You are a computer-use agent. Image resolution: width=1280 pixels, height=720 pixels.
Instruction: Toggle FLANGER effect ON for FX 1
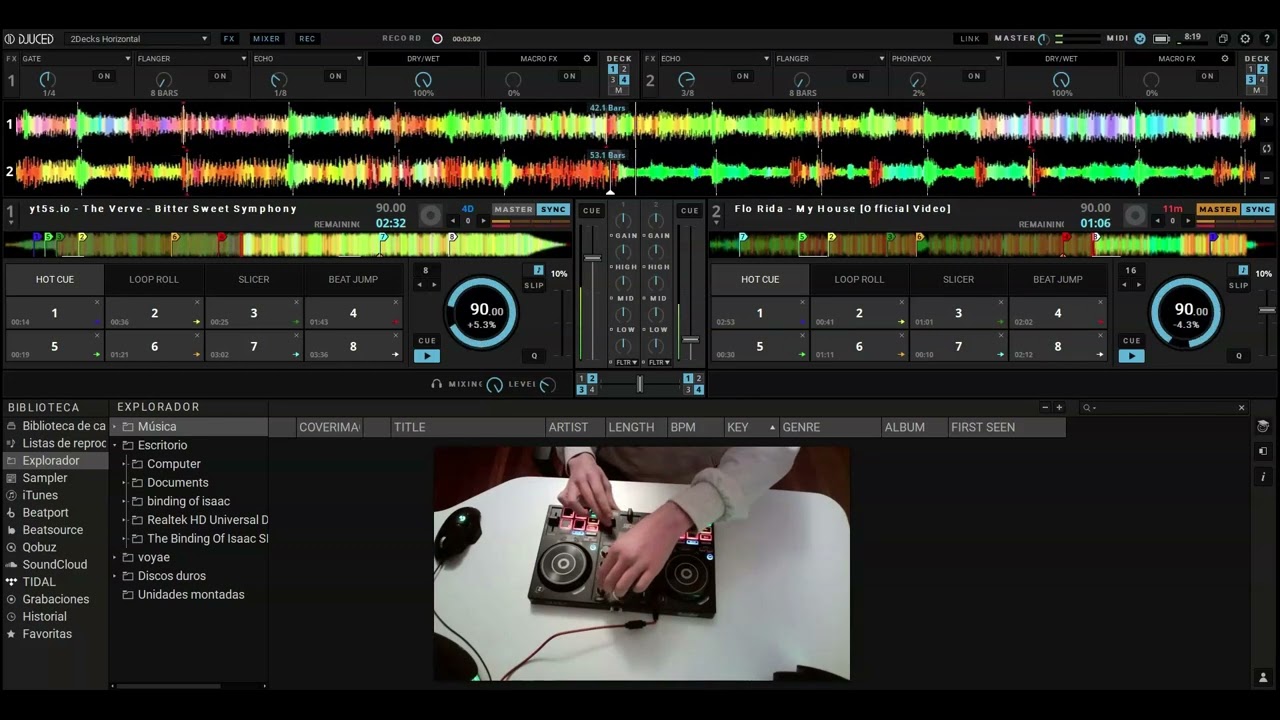point(220,76)
